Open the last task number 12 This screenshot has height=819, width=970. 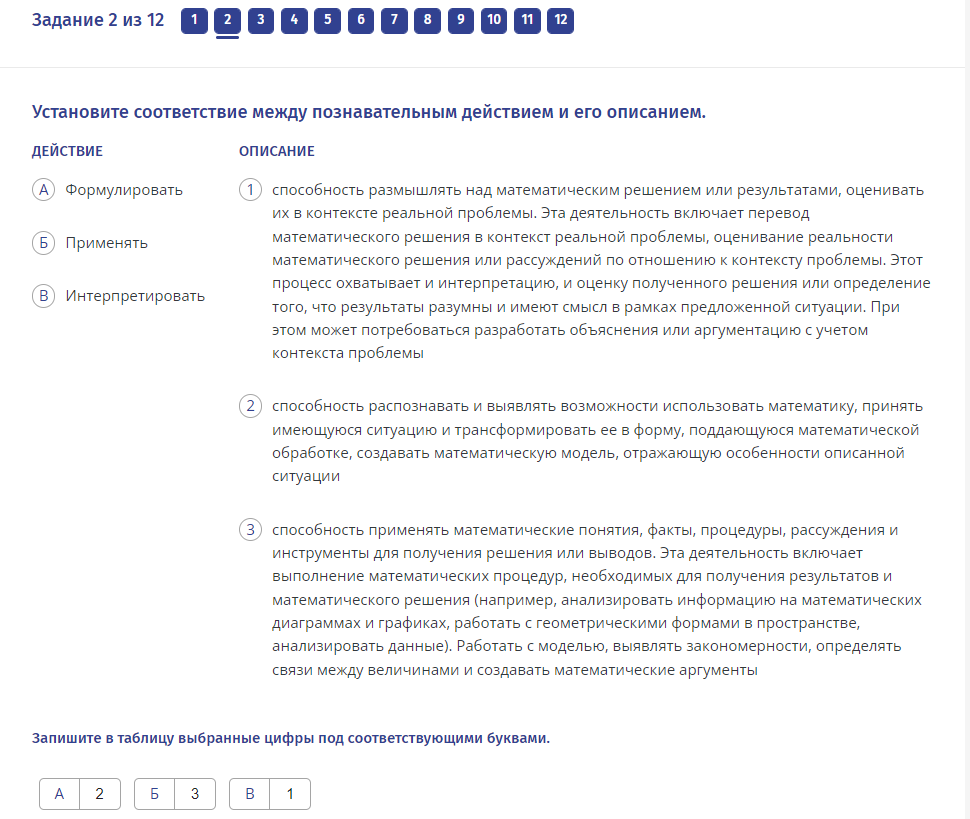pyautogui.click(x=561, y=20)
